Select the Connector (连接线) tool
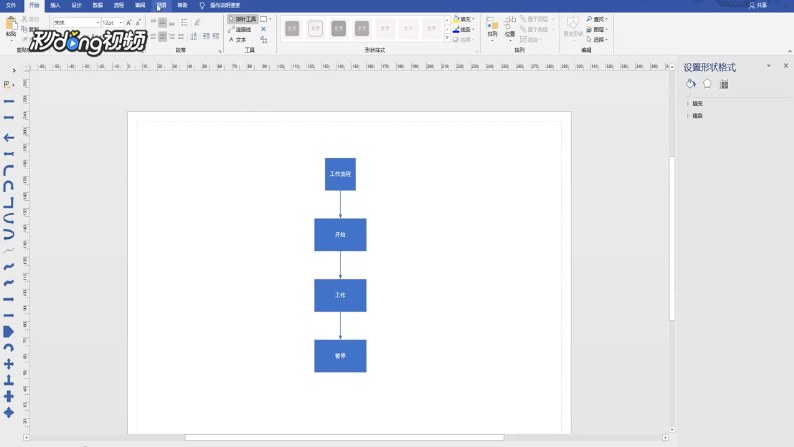Screen dimensions: 794x447 click(240, 29)
